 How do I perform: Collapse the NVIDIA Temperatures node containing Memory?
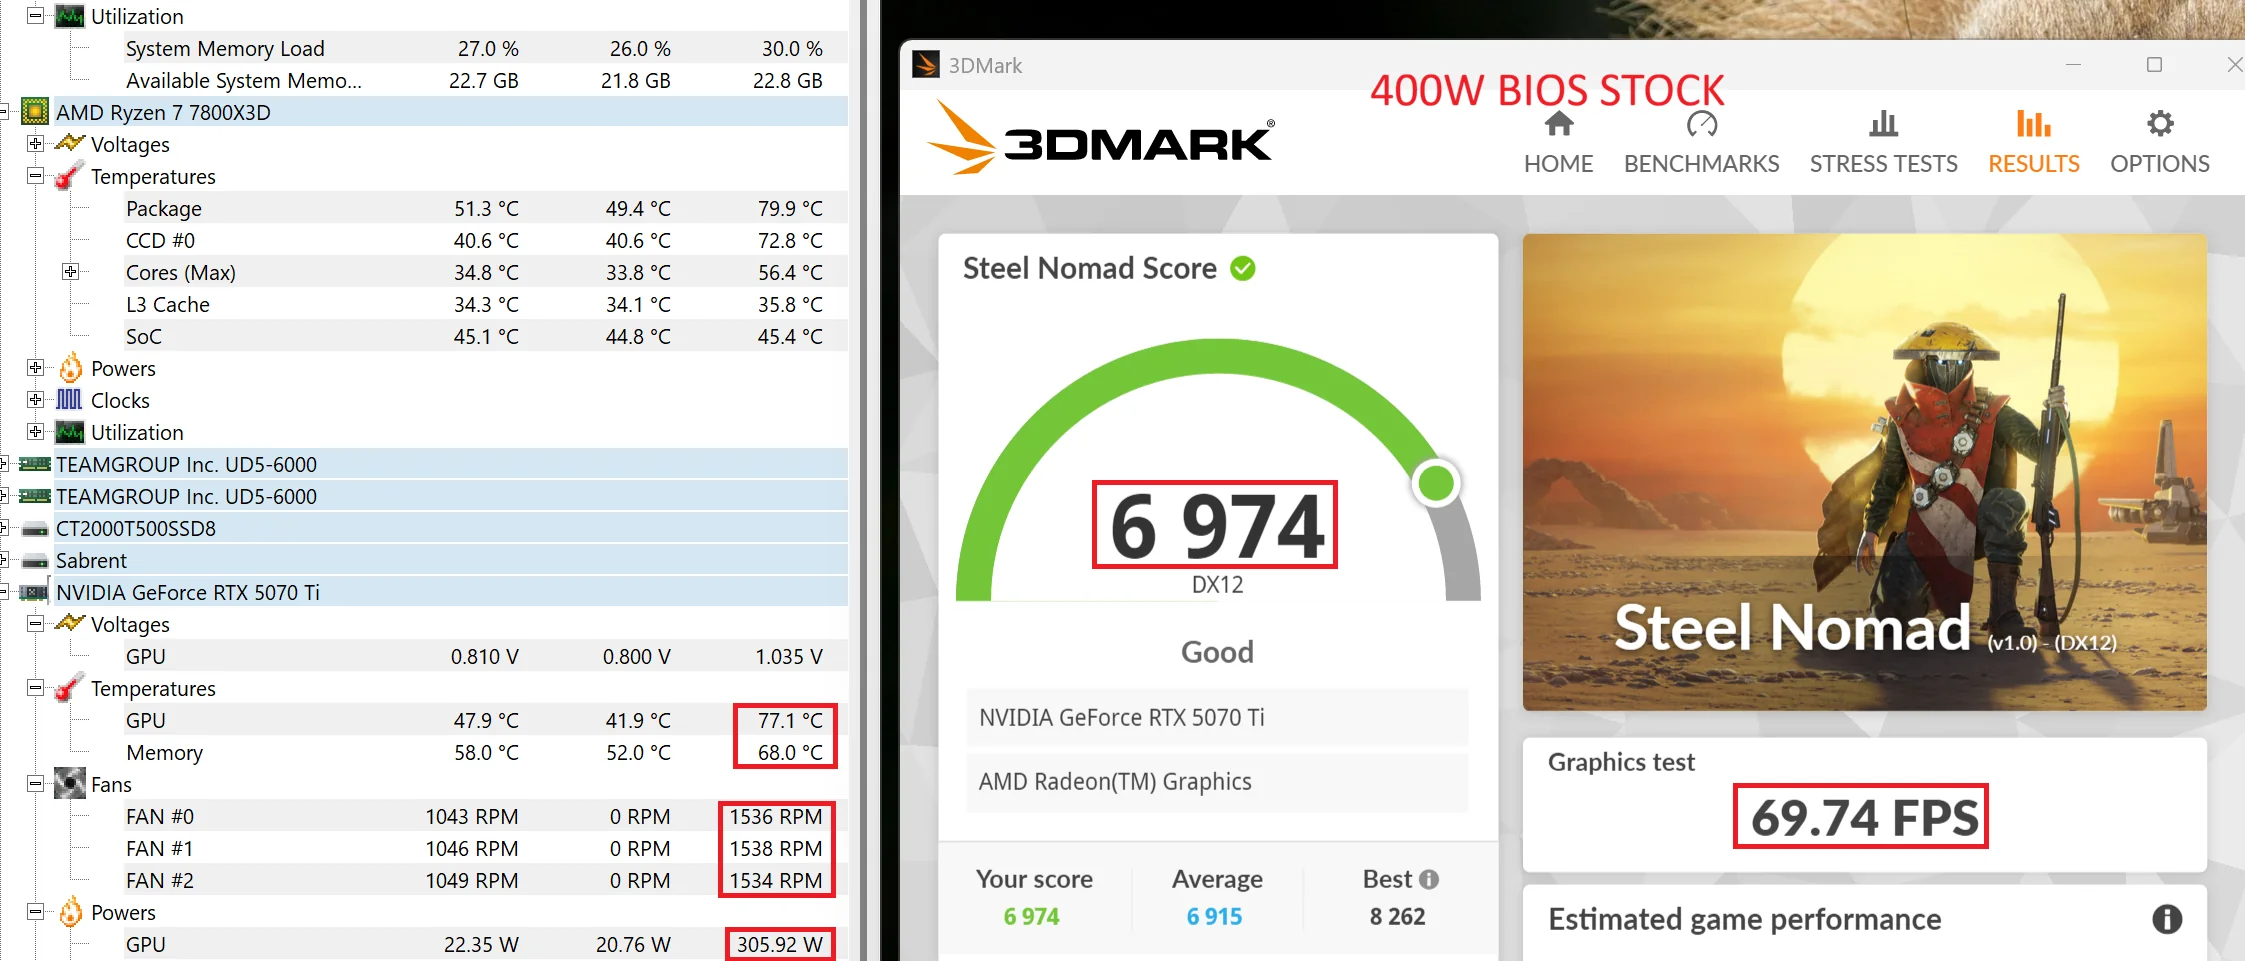point(35,688)
